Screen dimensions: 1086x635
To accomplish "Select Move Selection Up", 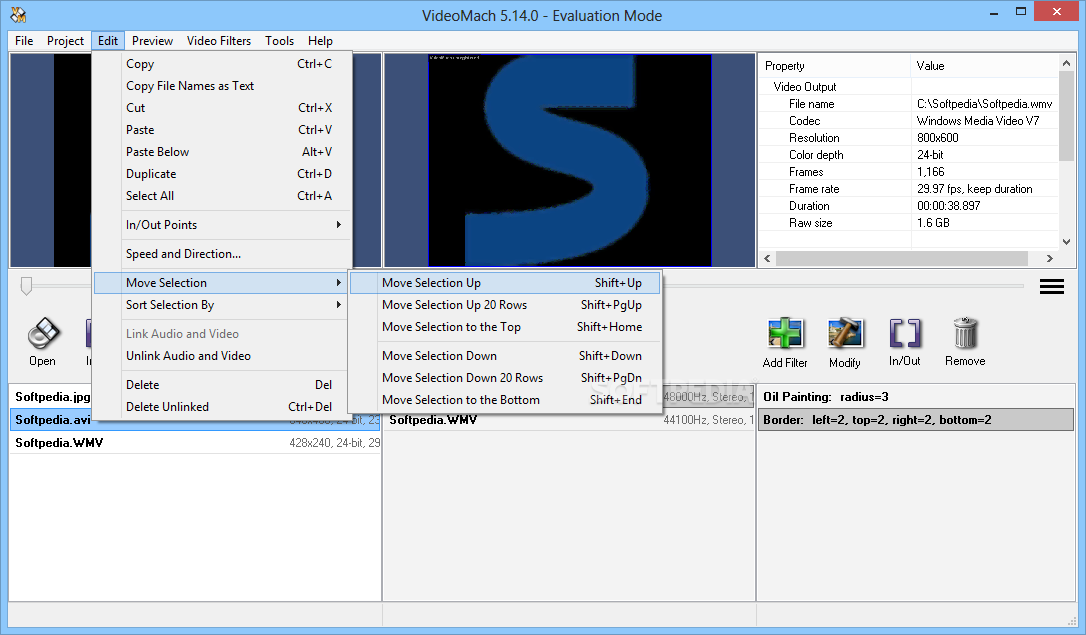I will pos(505,283).
